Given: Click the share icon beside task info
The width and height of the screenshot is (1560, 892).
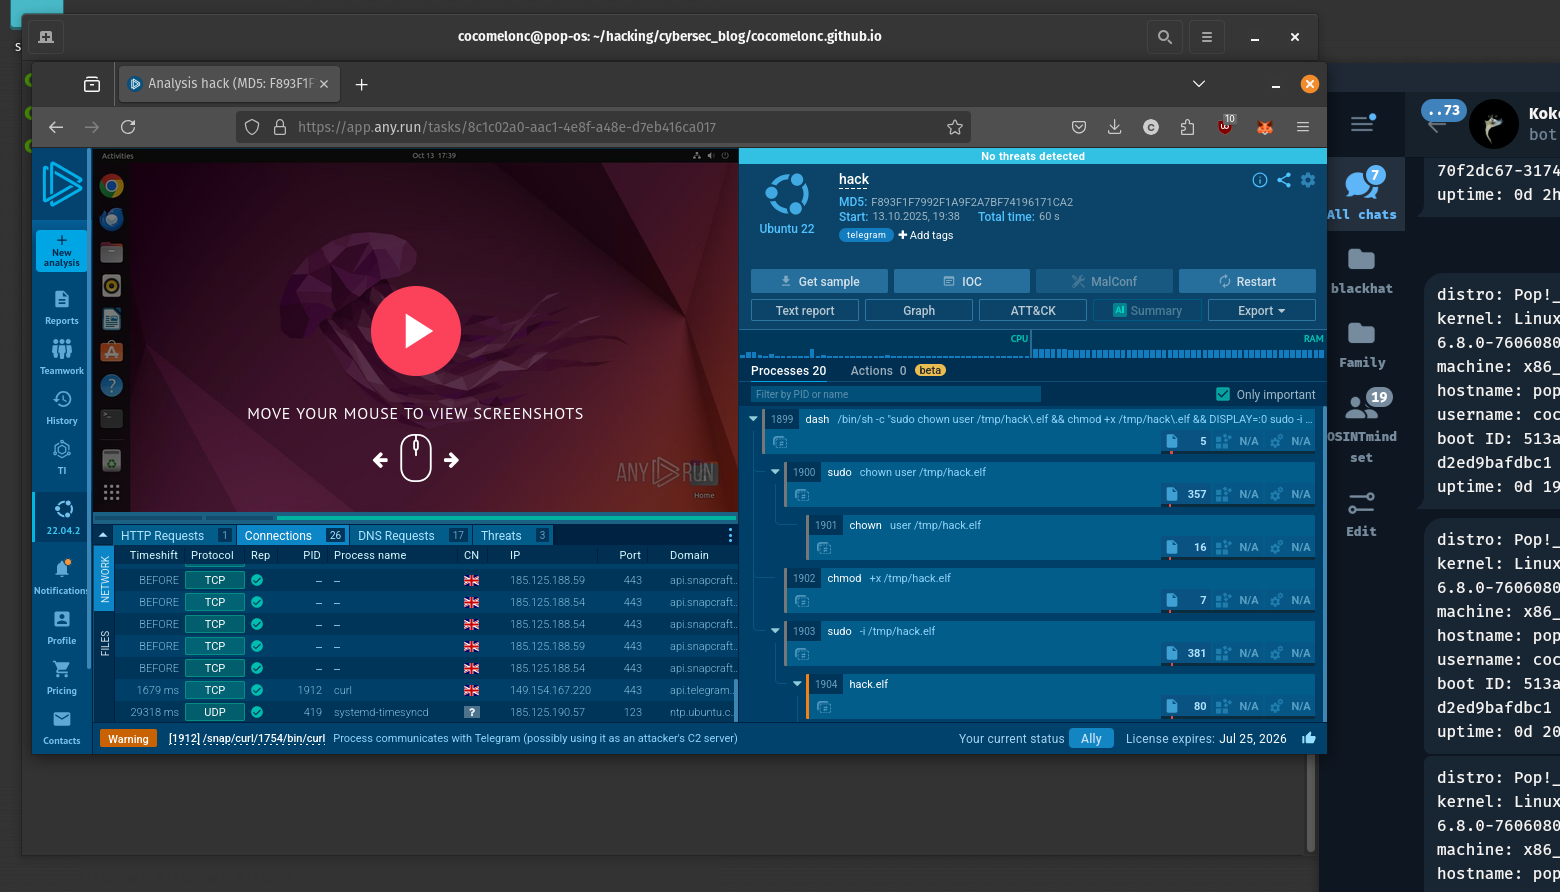Looking at the screenshot, I should pos(1284,180).
